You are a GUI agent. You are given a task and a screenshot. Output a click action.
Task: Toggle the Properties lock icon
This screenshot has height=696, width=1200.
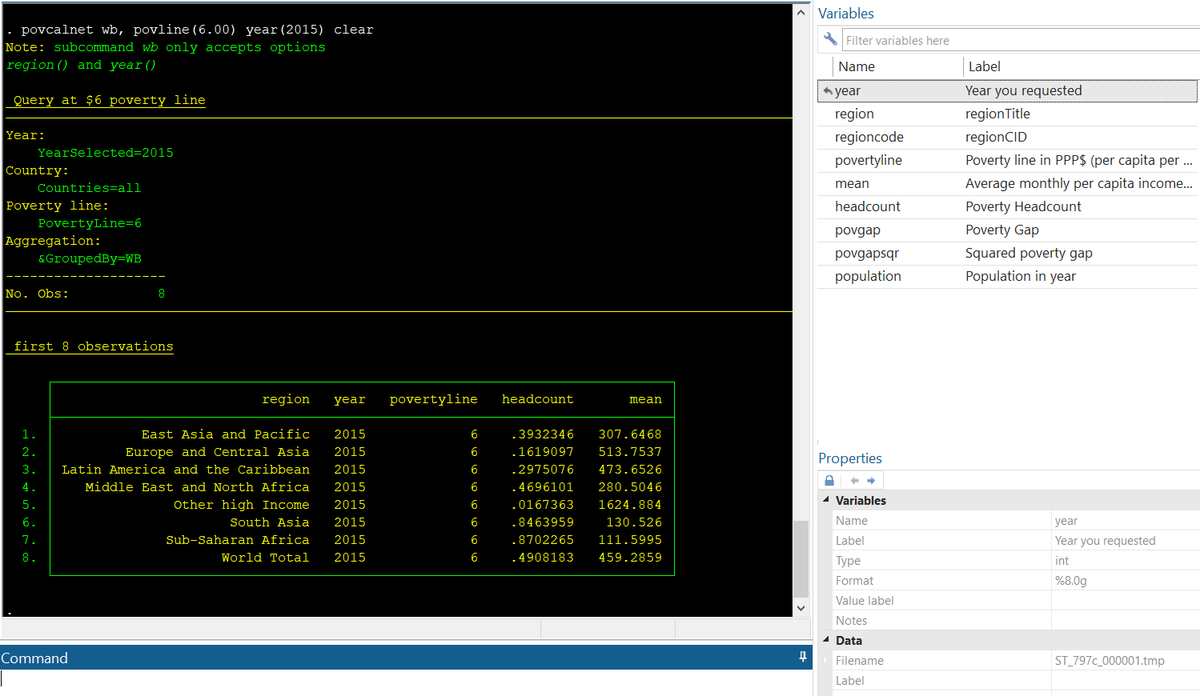pyautogui.click(x=829, y=481)
